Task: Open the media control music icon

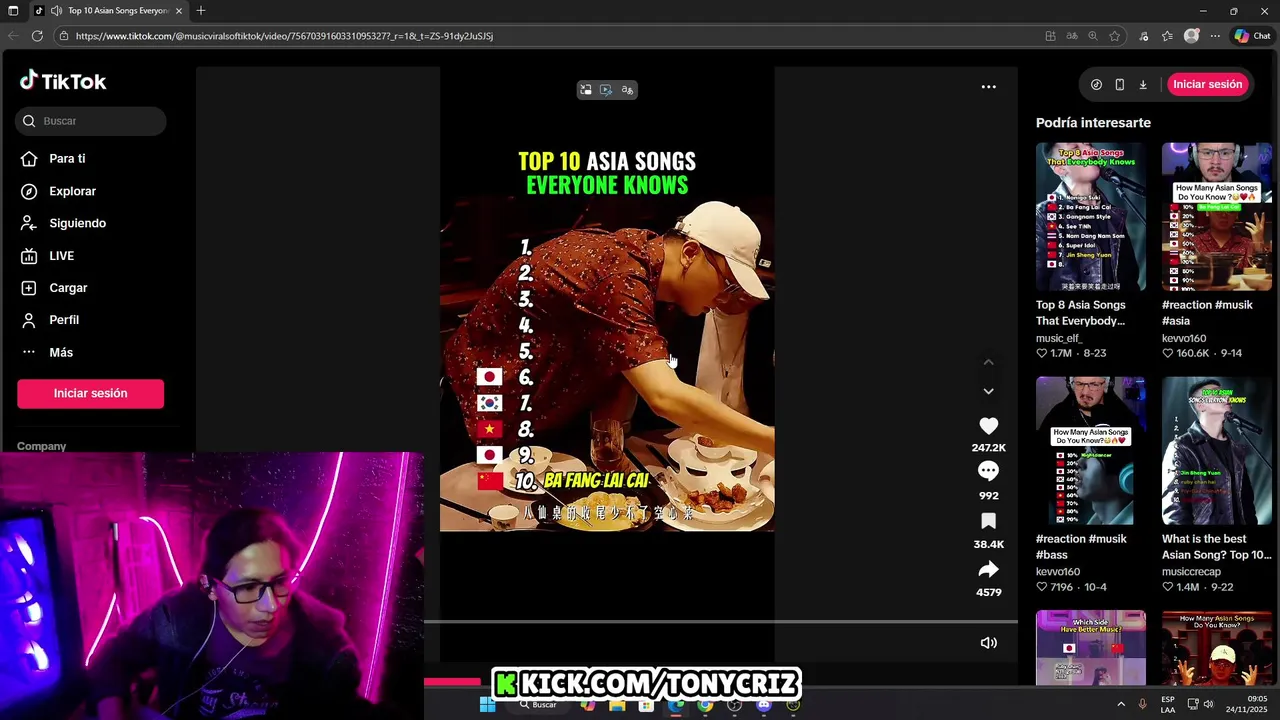Action: click(x=1144, y=36)
